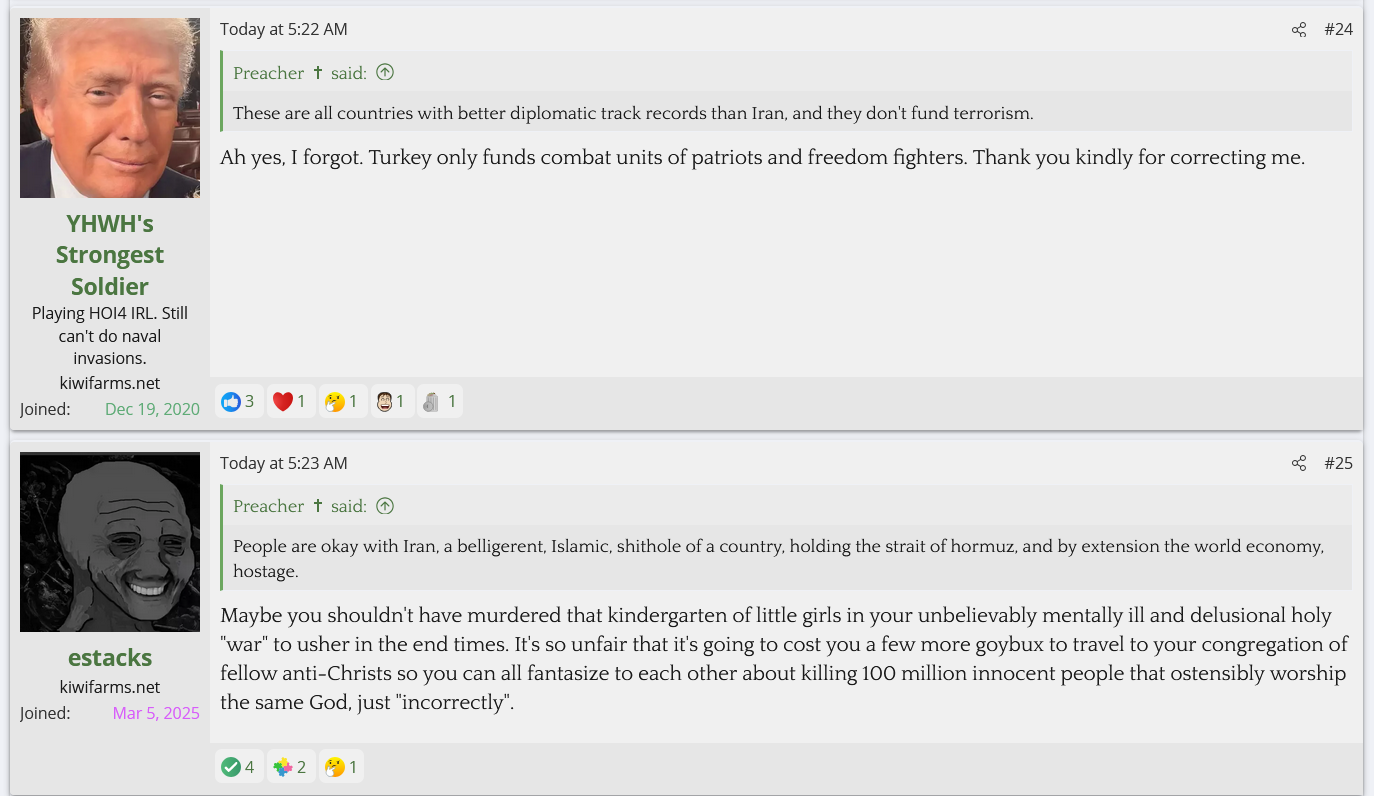This screenshot has width=1374, height=796.
Task: Jump to quoted post via arrow in post #24
Action: 385,72
